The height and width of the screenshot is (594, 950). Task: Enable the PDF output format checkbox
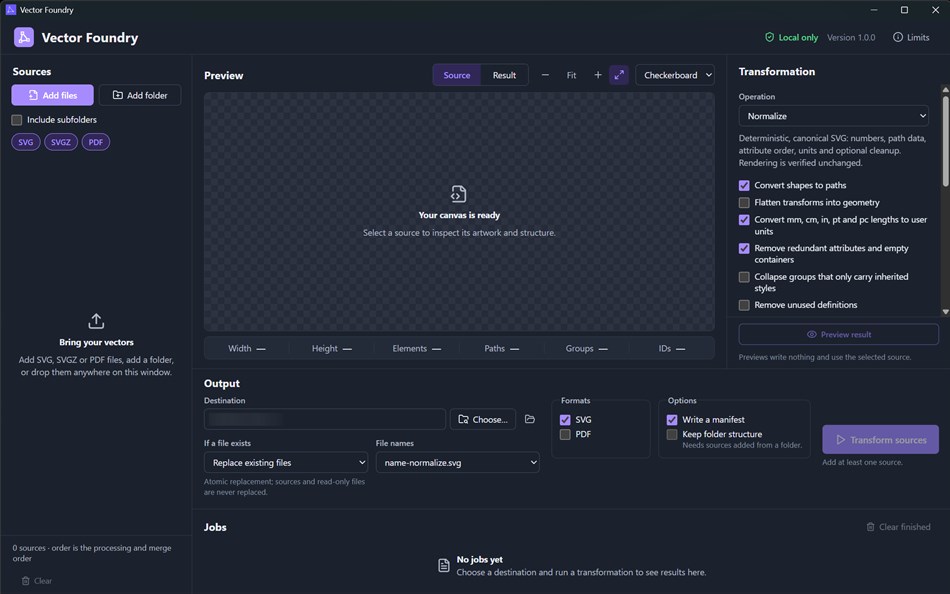click(x=565, y=435)
